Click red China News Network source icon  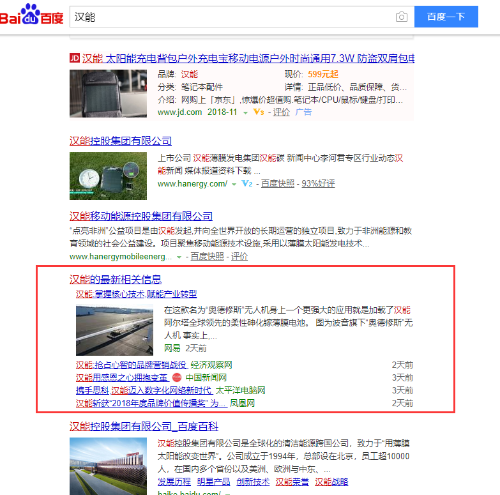pyautogui.click(x=177, y=377)
